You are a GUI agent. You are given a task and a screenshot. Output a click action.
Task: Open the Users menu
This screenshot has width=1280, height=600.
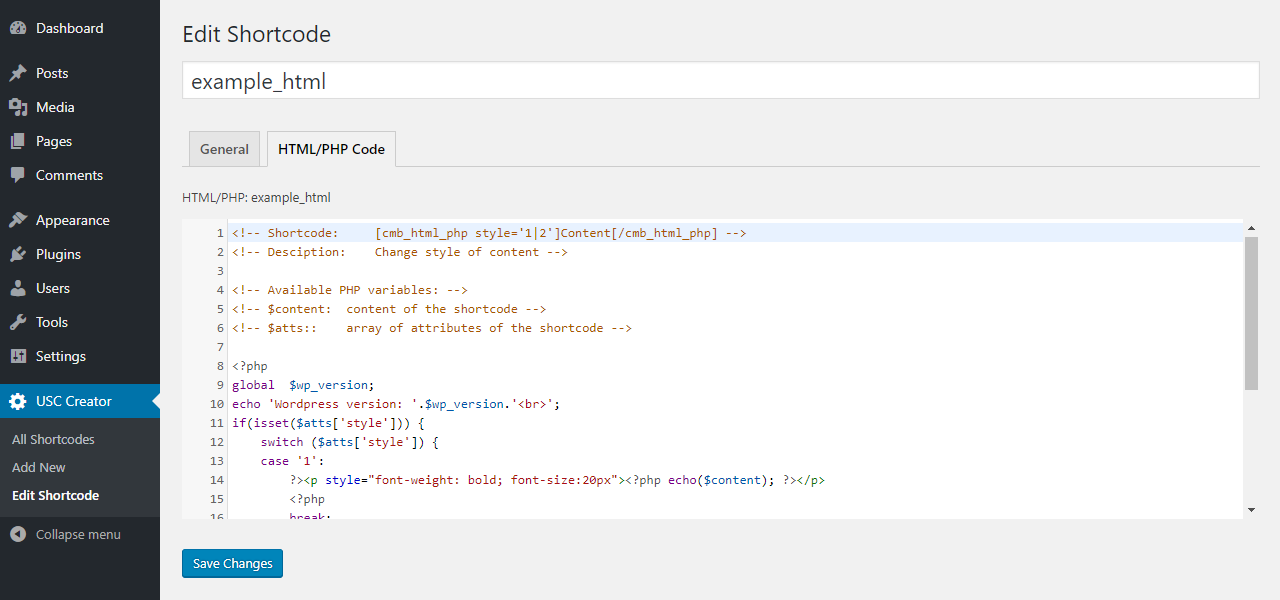tap(80, 288)
